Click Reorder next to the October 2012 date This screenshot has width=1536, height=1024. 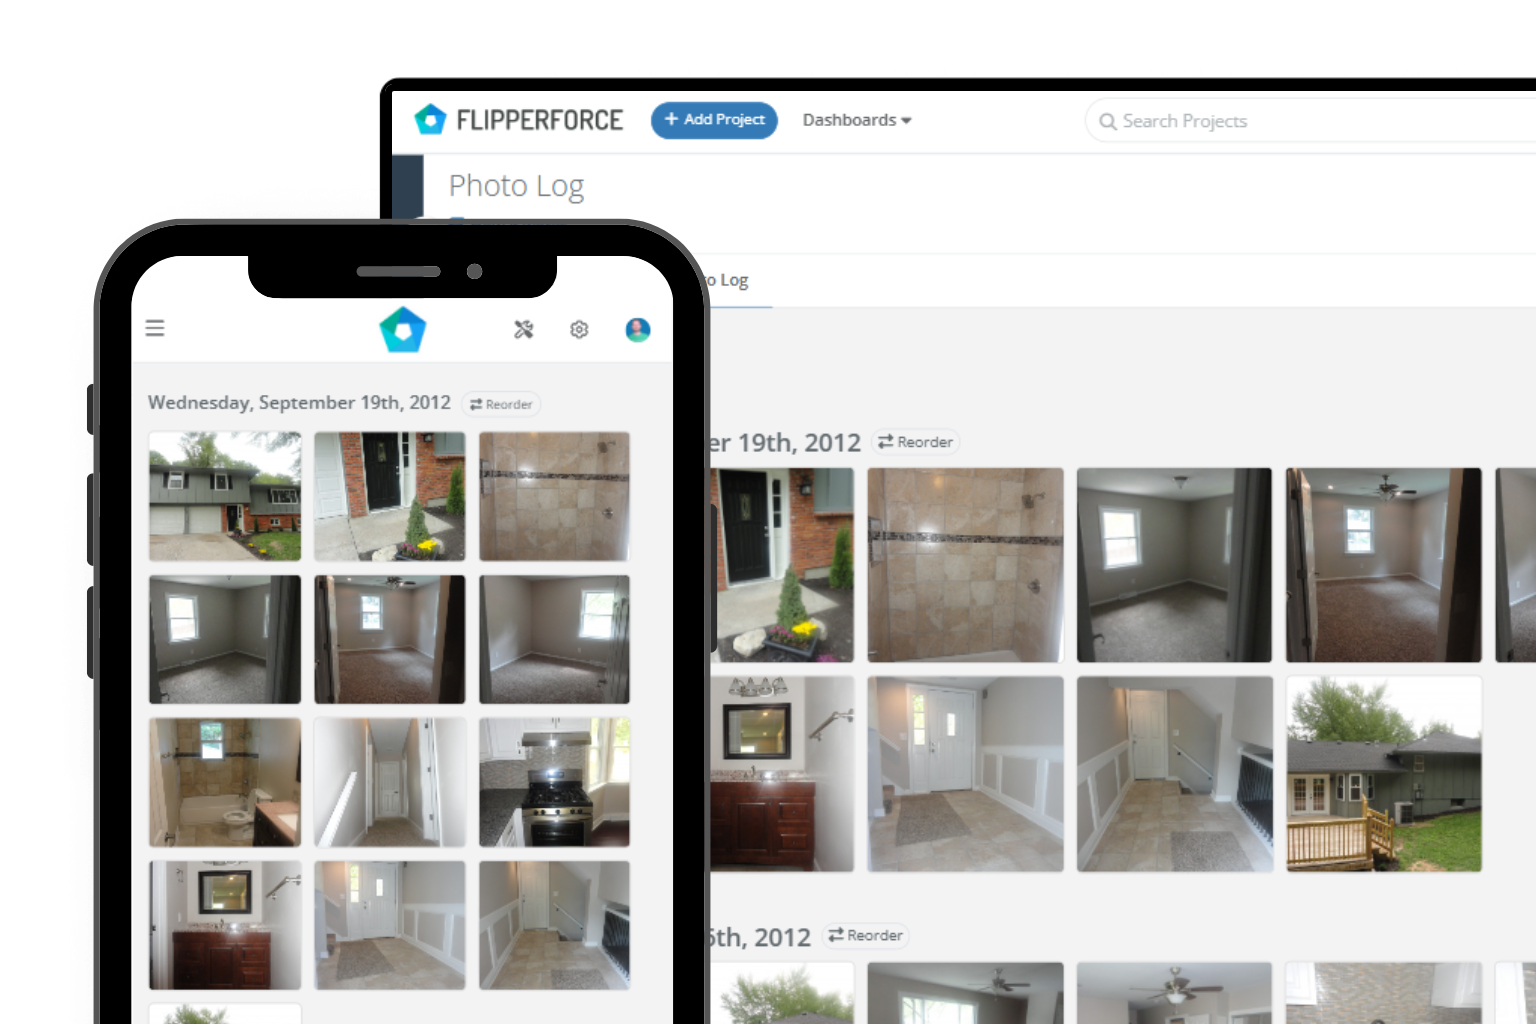[x=865, y=936]
